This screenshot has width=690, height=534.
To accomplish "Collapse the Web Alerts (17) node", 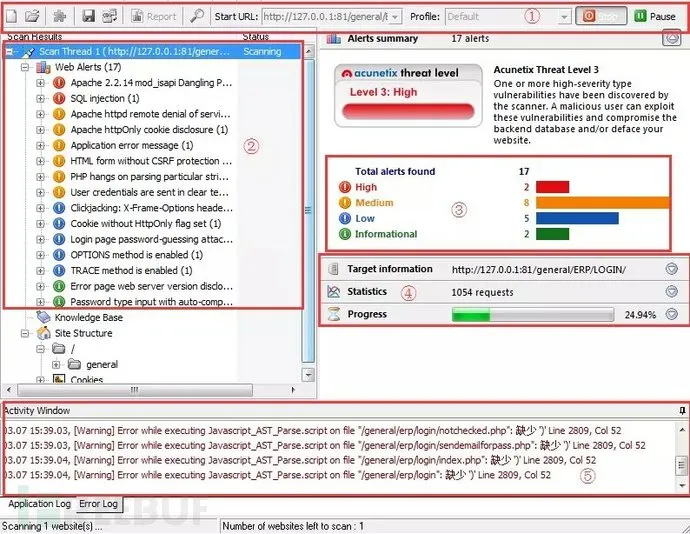I will point(25,67).
